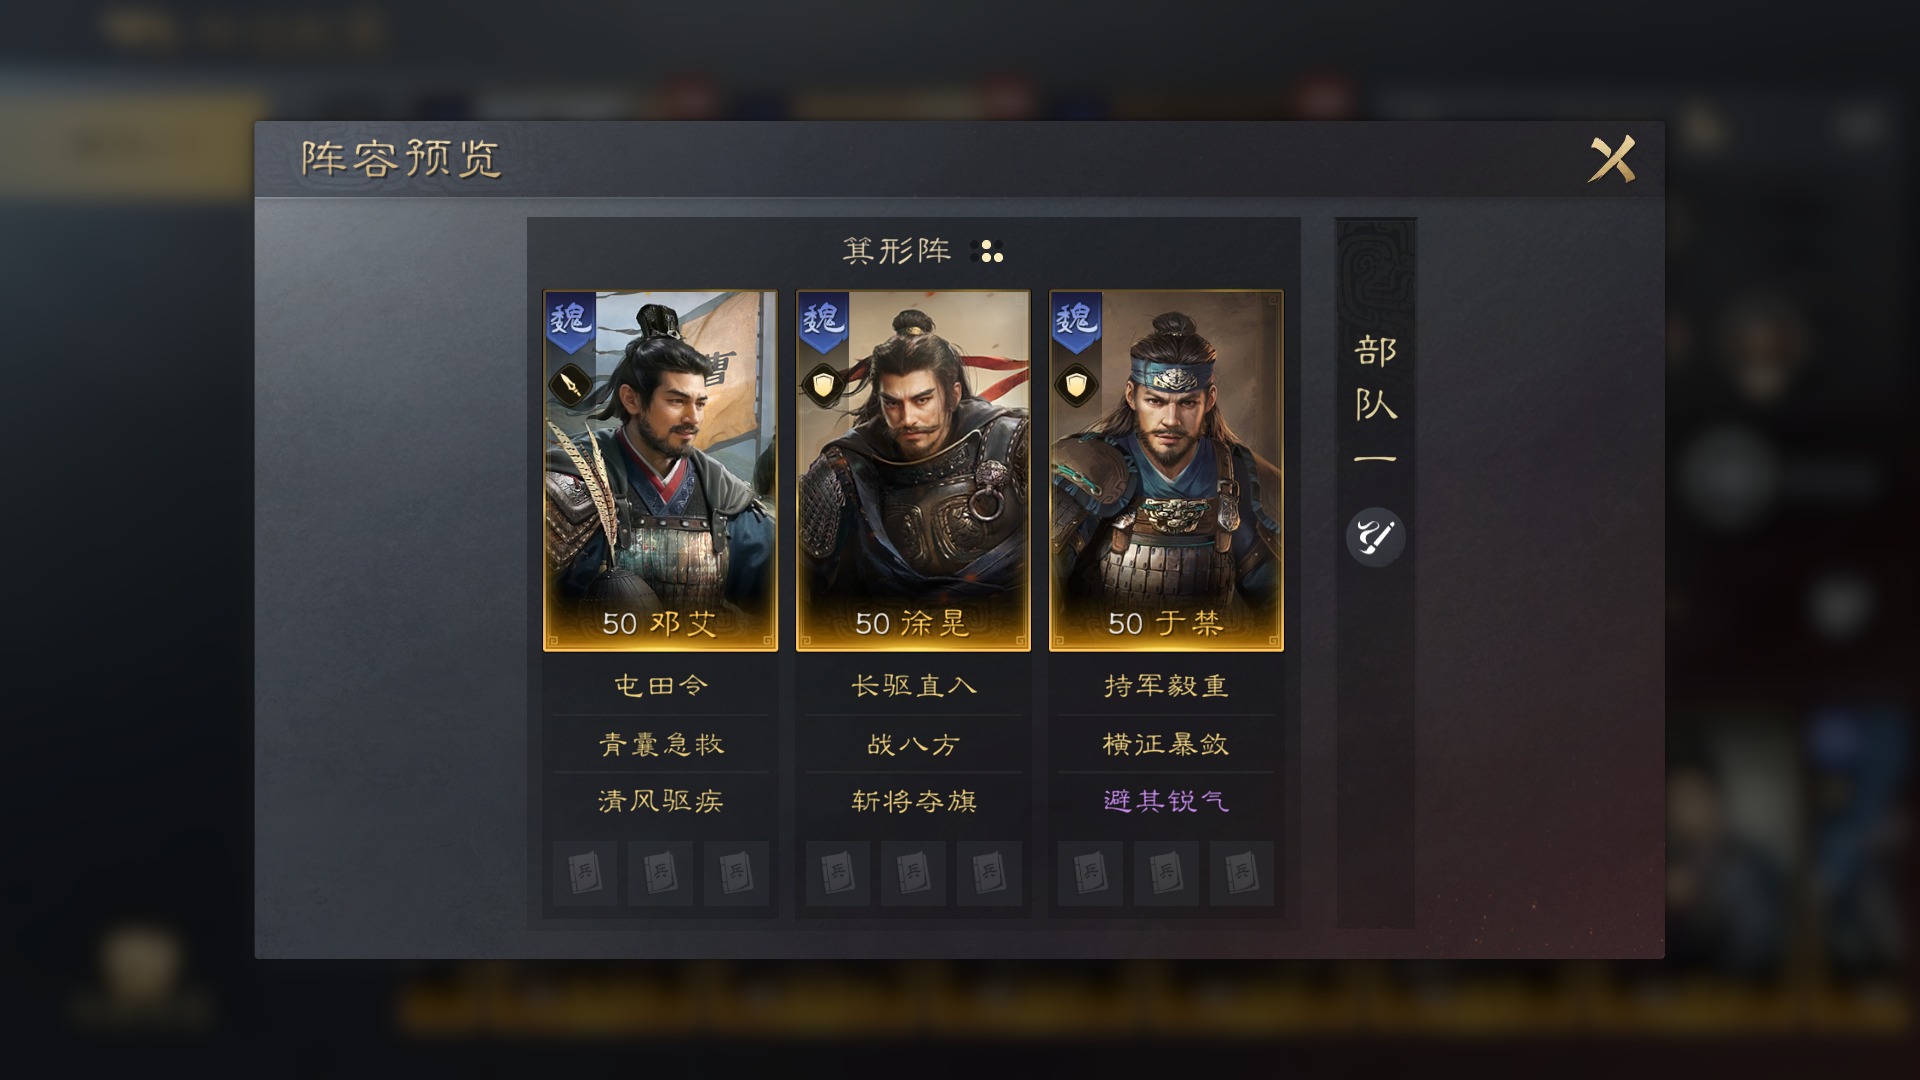Click the last 兵书 slot under 于禁
Image resolution: width=1920 pixels, height=1080 pixels.
tap(1241, 873)
